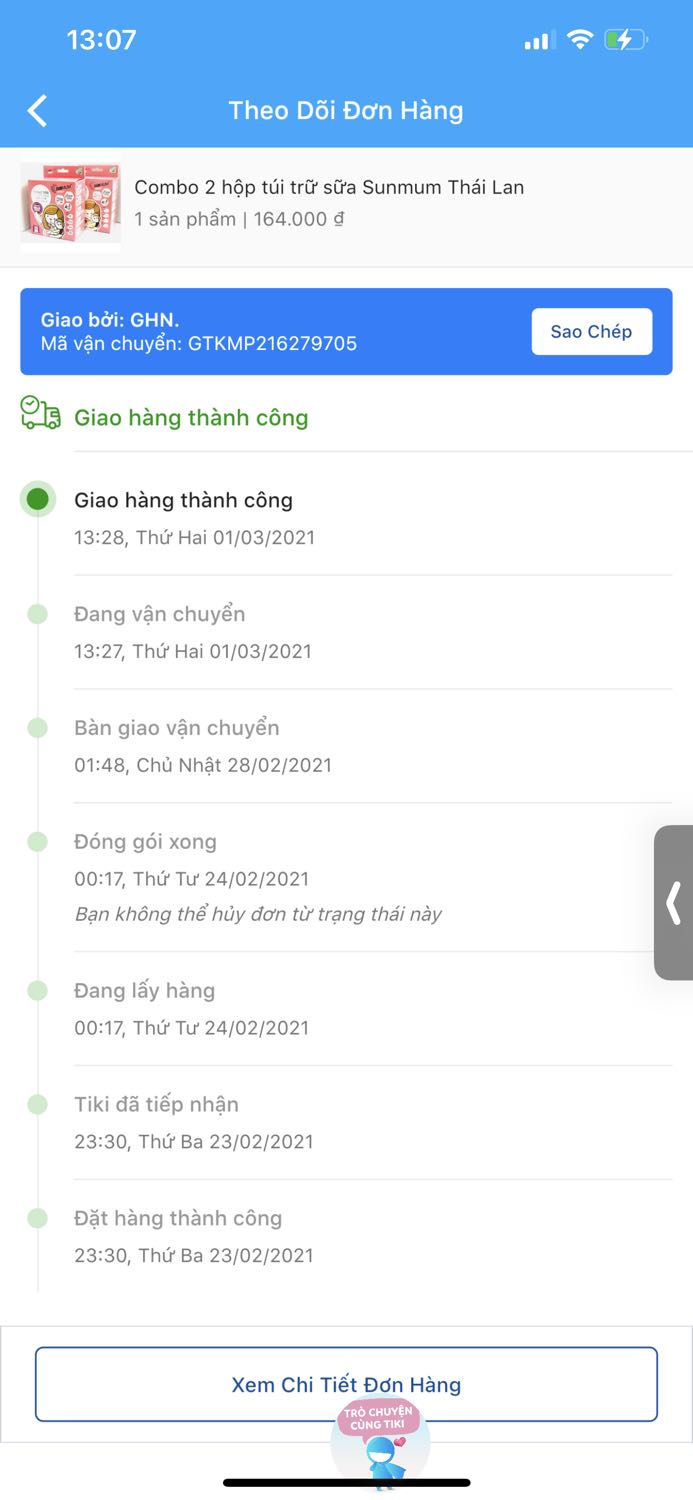Tap the back arrow to exit order tracking

[x=37, y=110]
